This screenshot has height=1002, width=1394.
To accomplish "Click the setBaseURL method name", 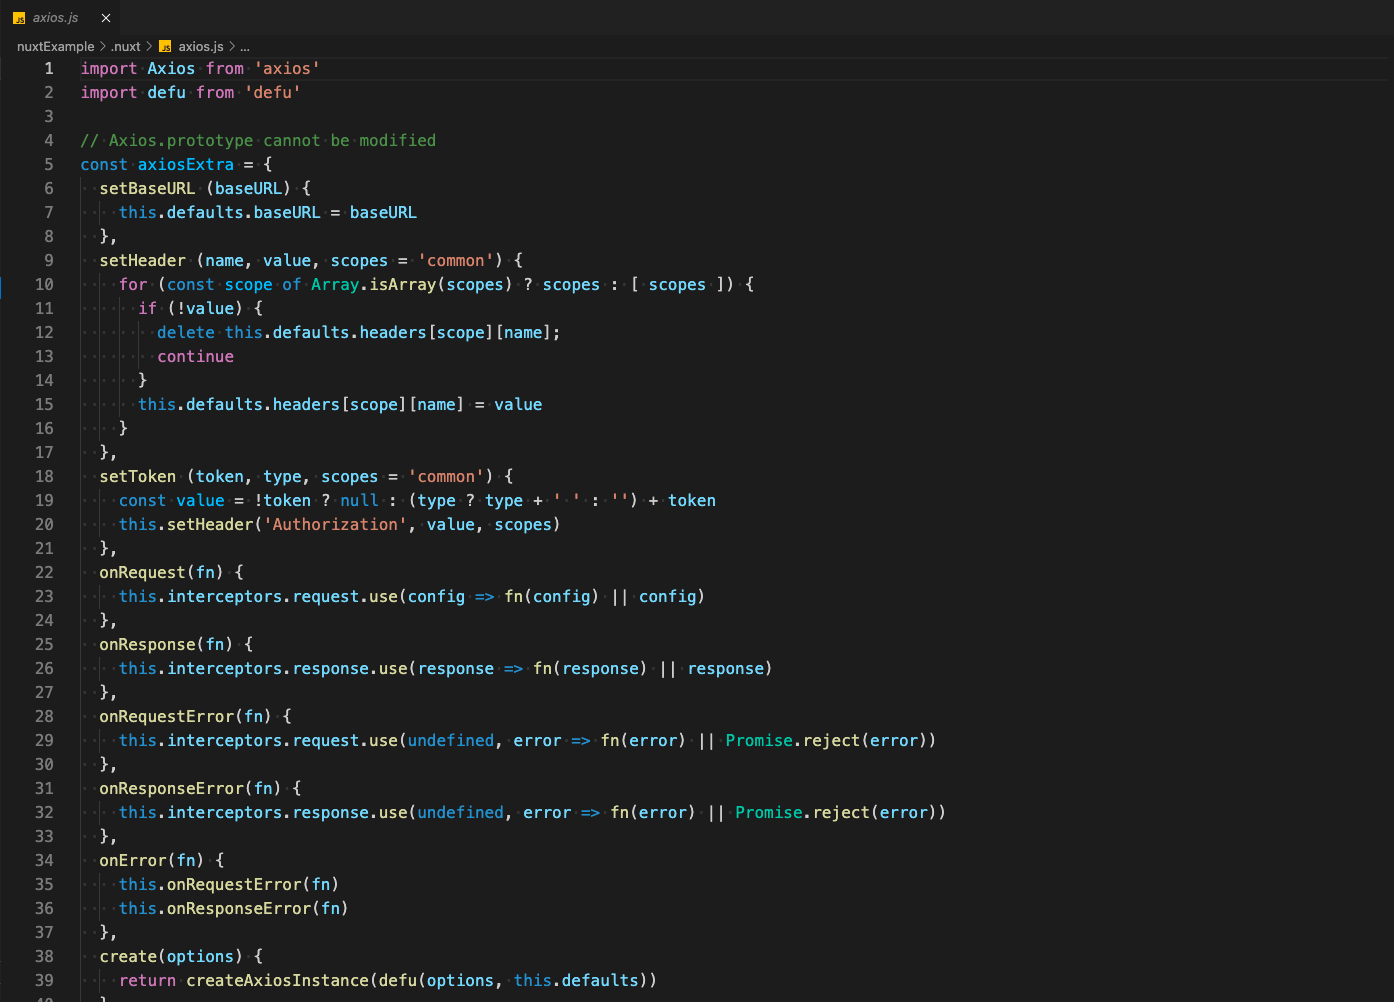I will point(147,189).
